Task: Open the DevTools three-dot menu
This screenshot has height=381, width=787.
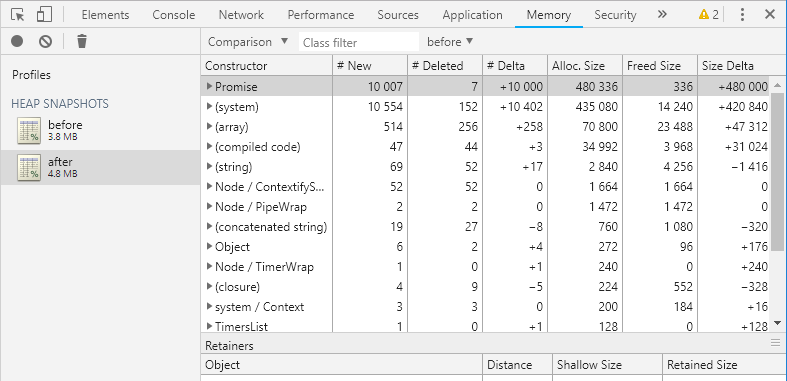Action: [x=742, y=15]
